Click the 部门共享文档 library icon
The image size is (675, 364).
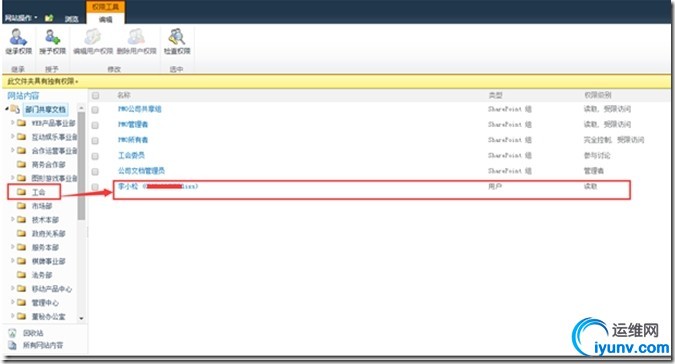click(x=15, y=109)
